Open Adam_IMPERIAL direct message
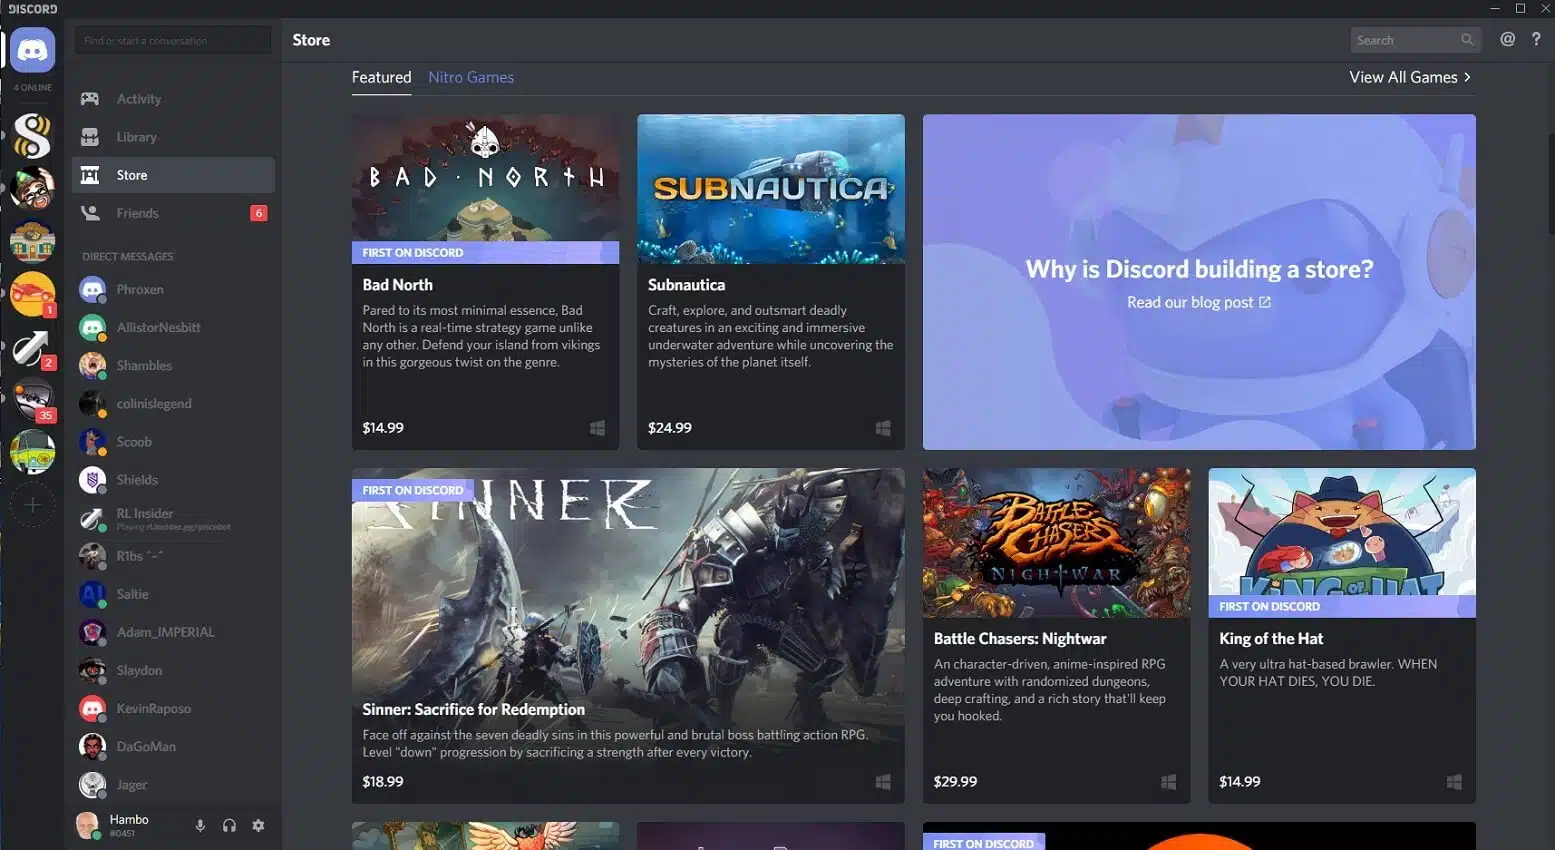The image size is (1555, 850). point(172,632)
